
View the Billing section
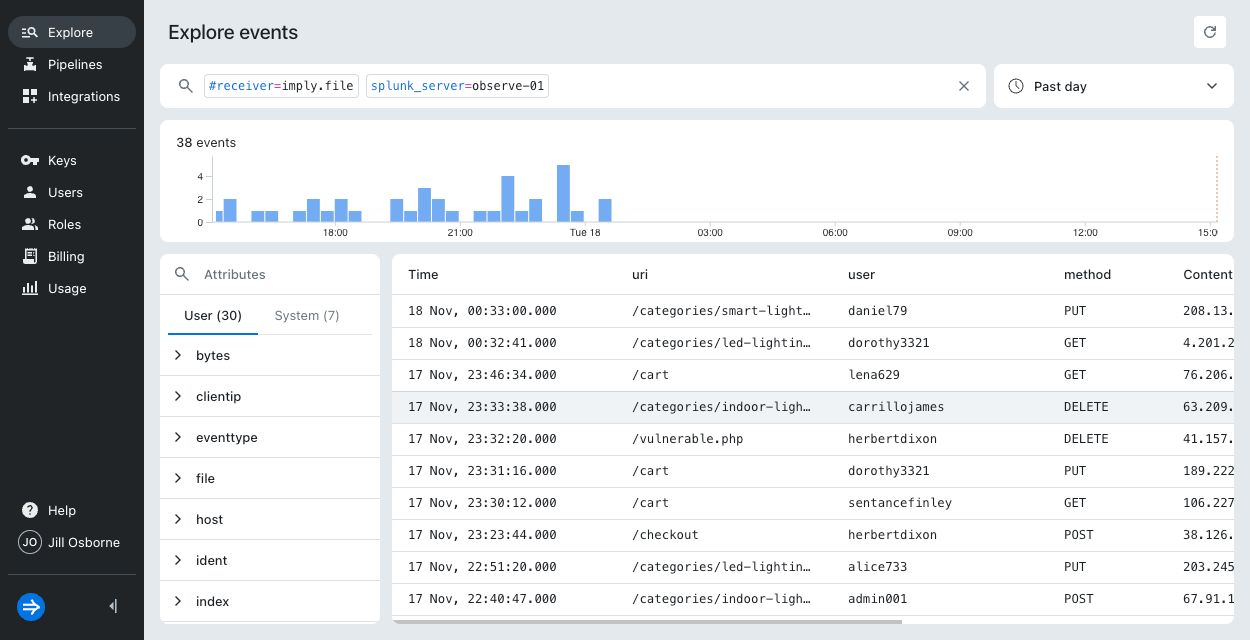(x=66, y=256)
